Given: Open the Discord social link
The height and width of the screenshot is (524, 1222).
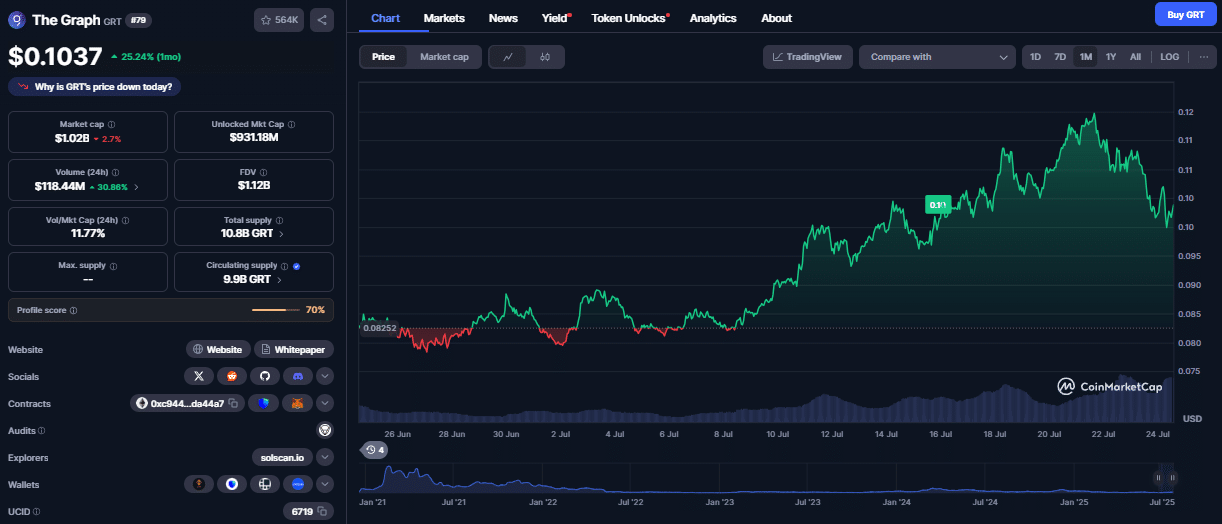Looking at the screenshot, I should pyautogui.click(x=298, y=376).
